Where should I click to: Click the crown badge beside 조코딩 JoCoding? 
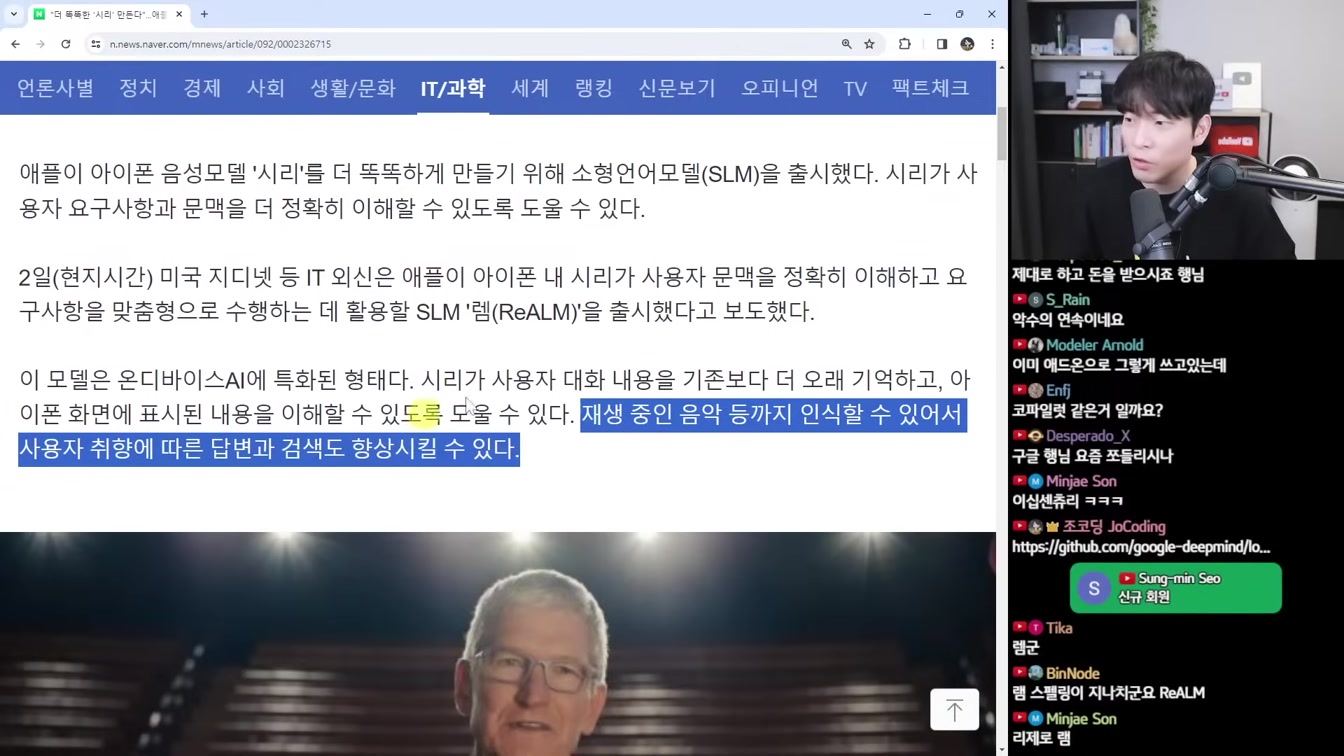[x=1052, y=526]
